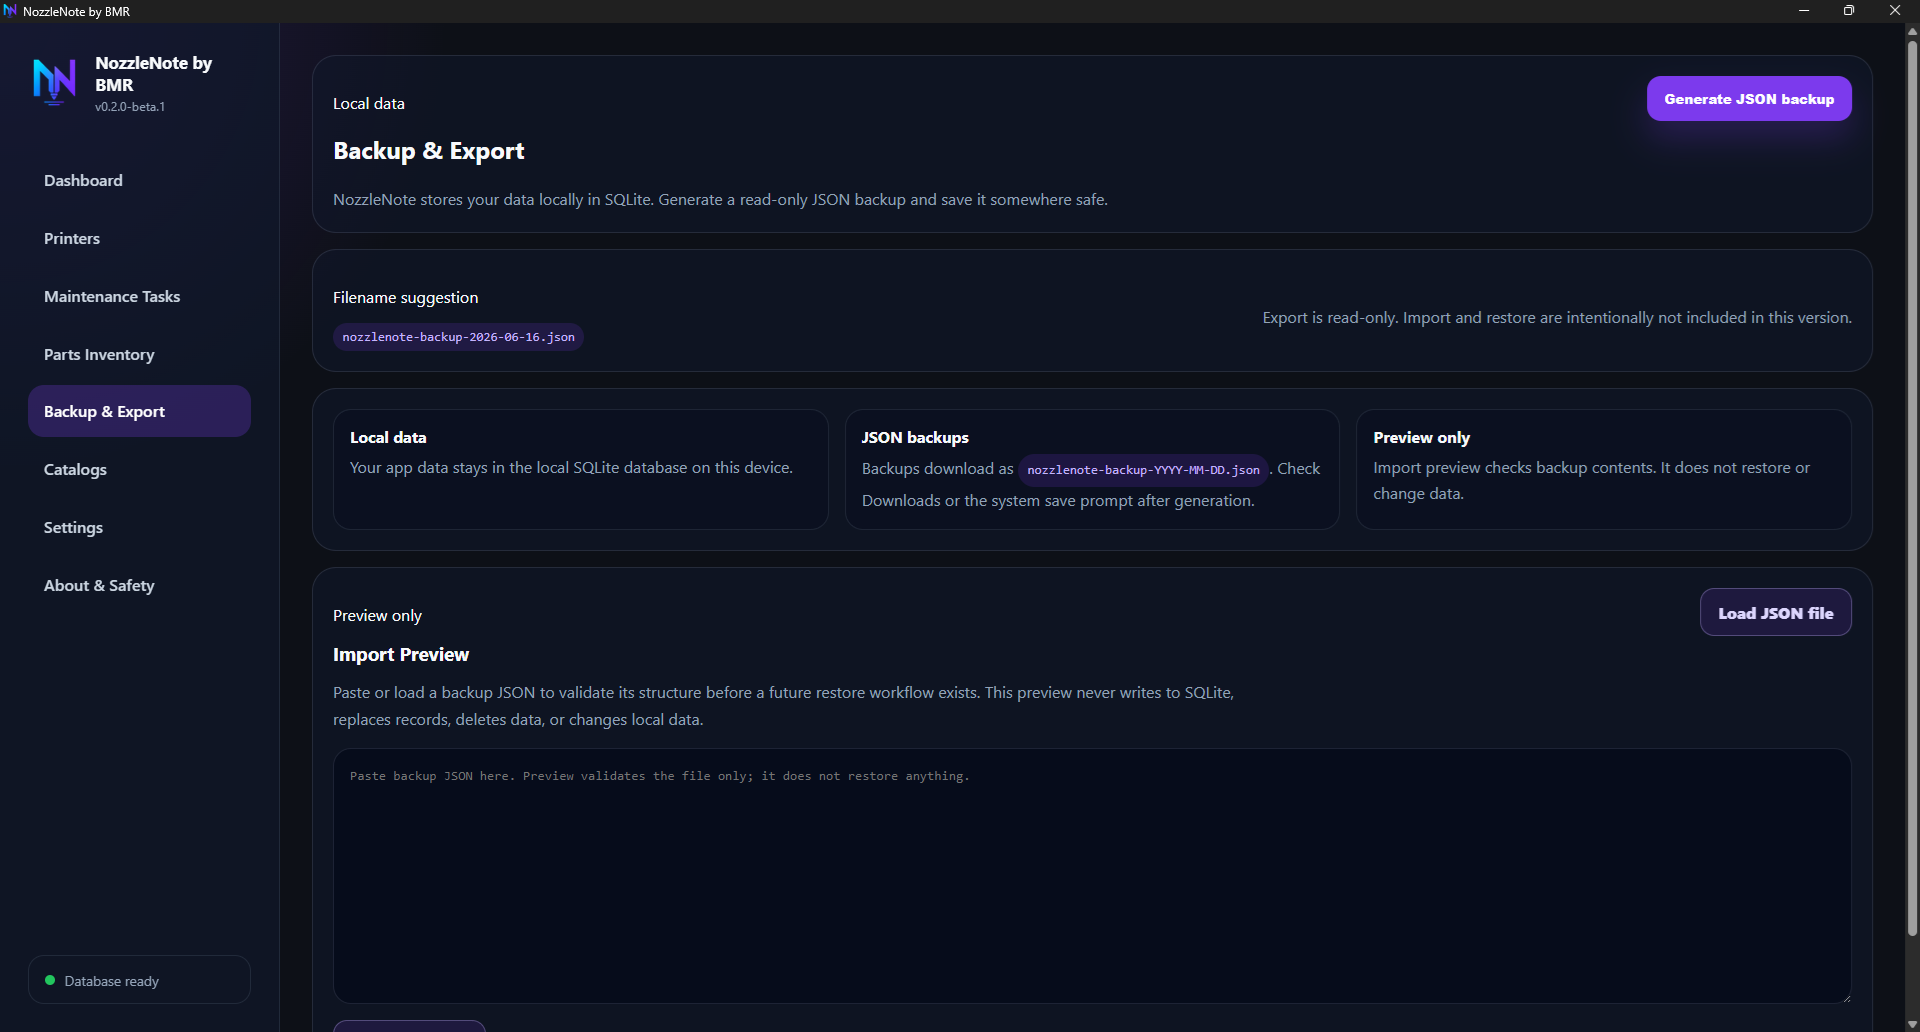
Task: Click the JSON backups card title
Action: pyautogui.click(x=915, y=438)
